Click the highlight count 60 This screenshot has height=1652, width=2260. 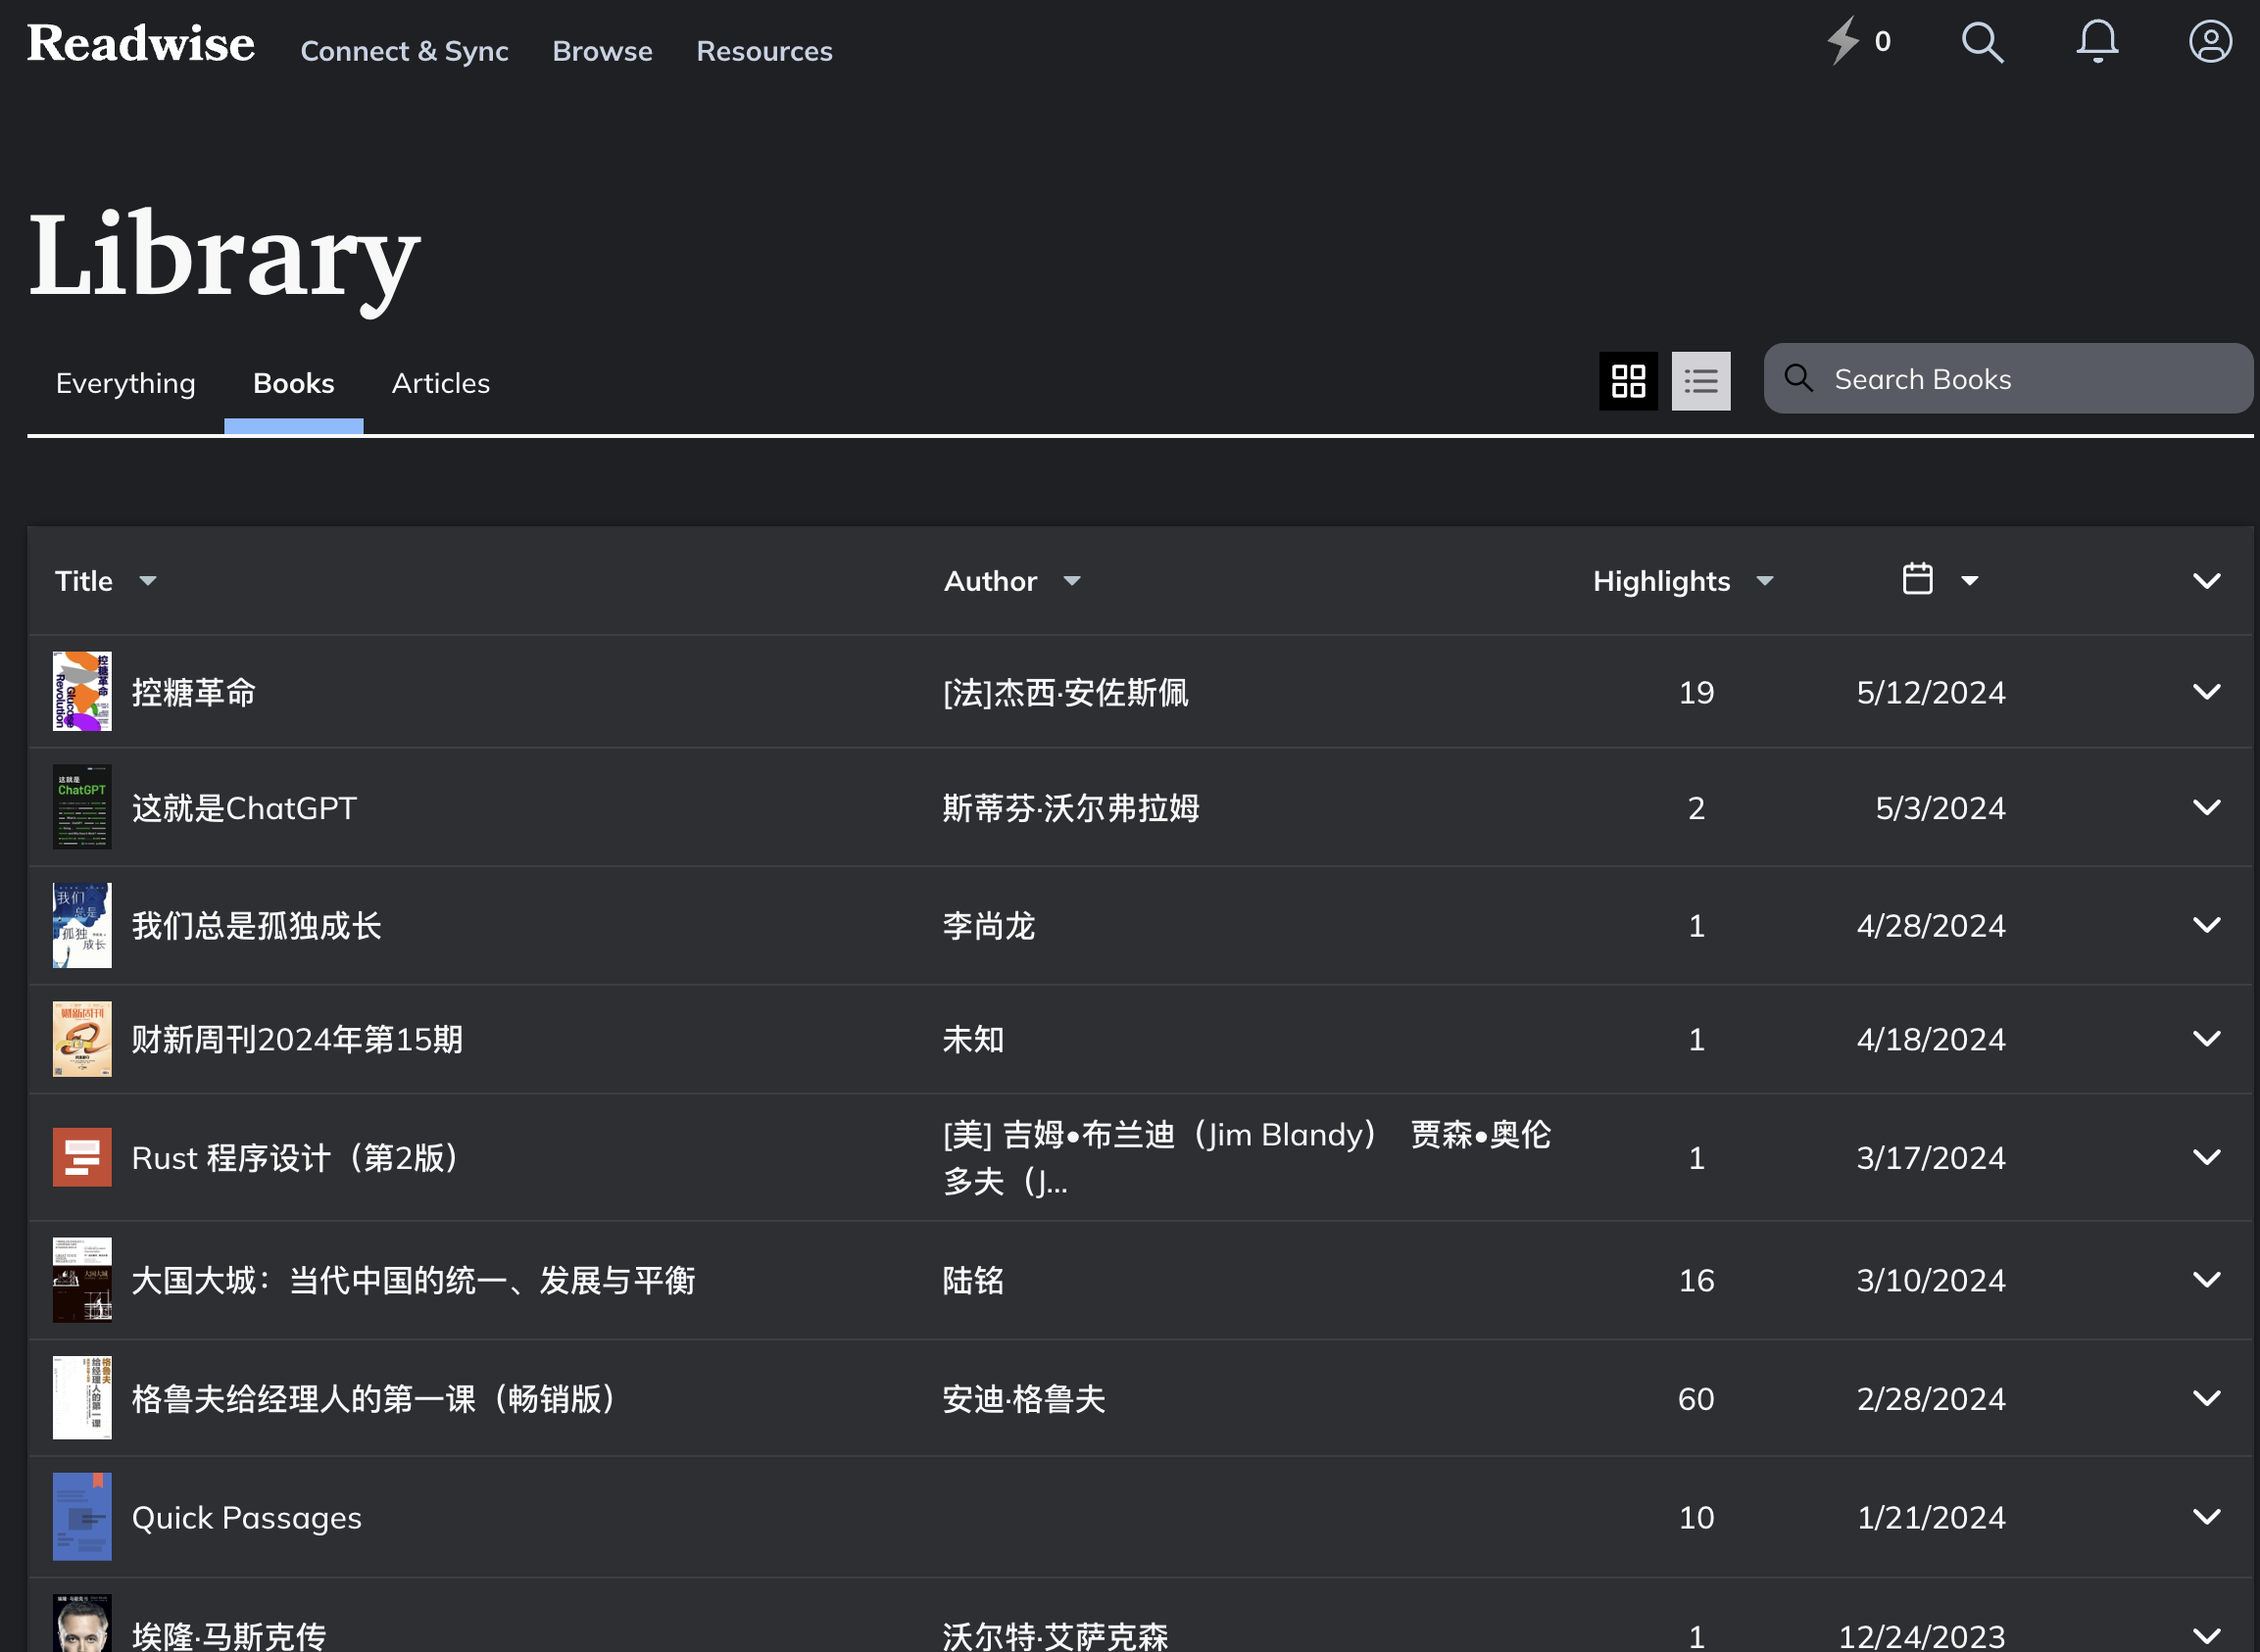[1696, 1398]
